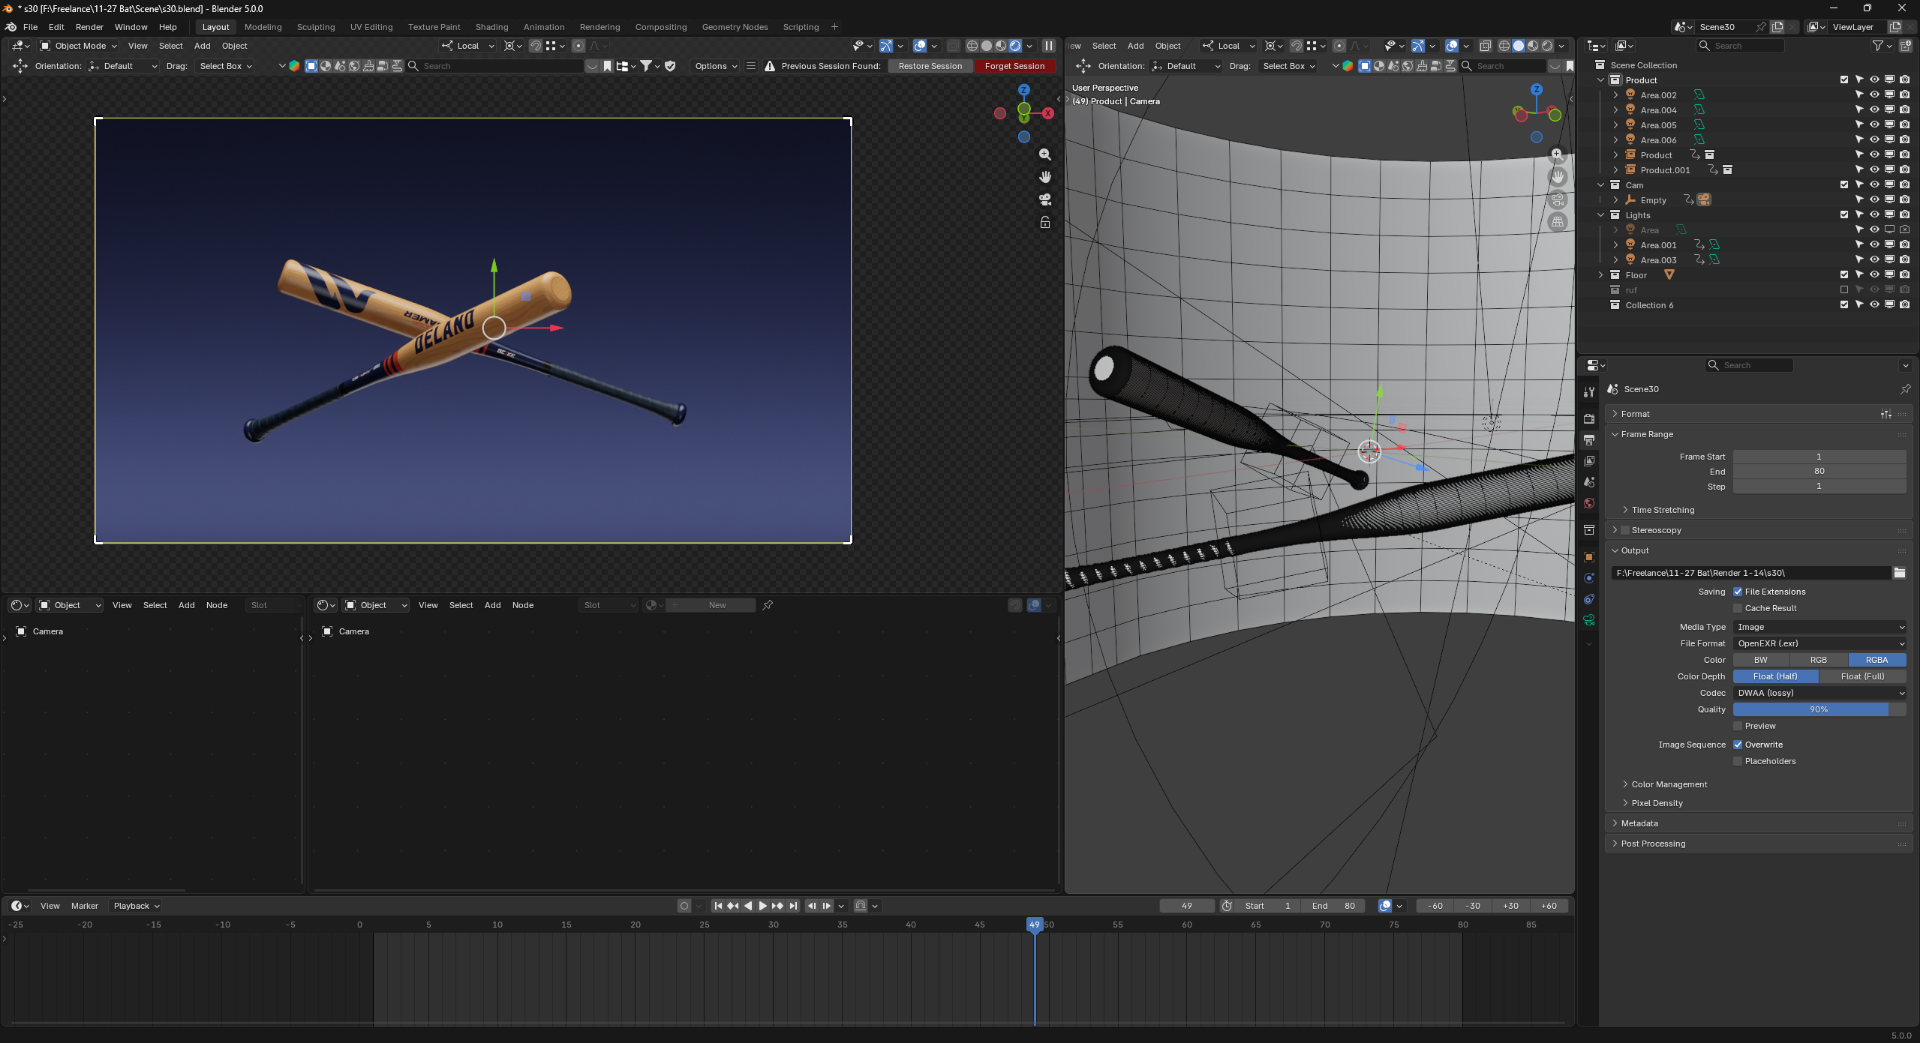Image resolution: width=1920 pixels, height=1043 pixels.
Task: Open the Tool properties tab
Action: (1589, 392)
